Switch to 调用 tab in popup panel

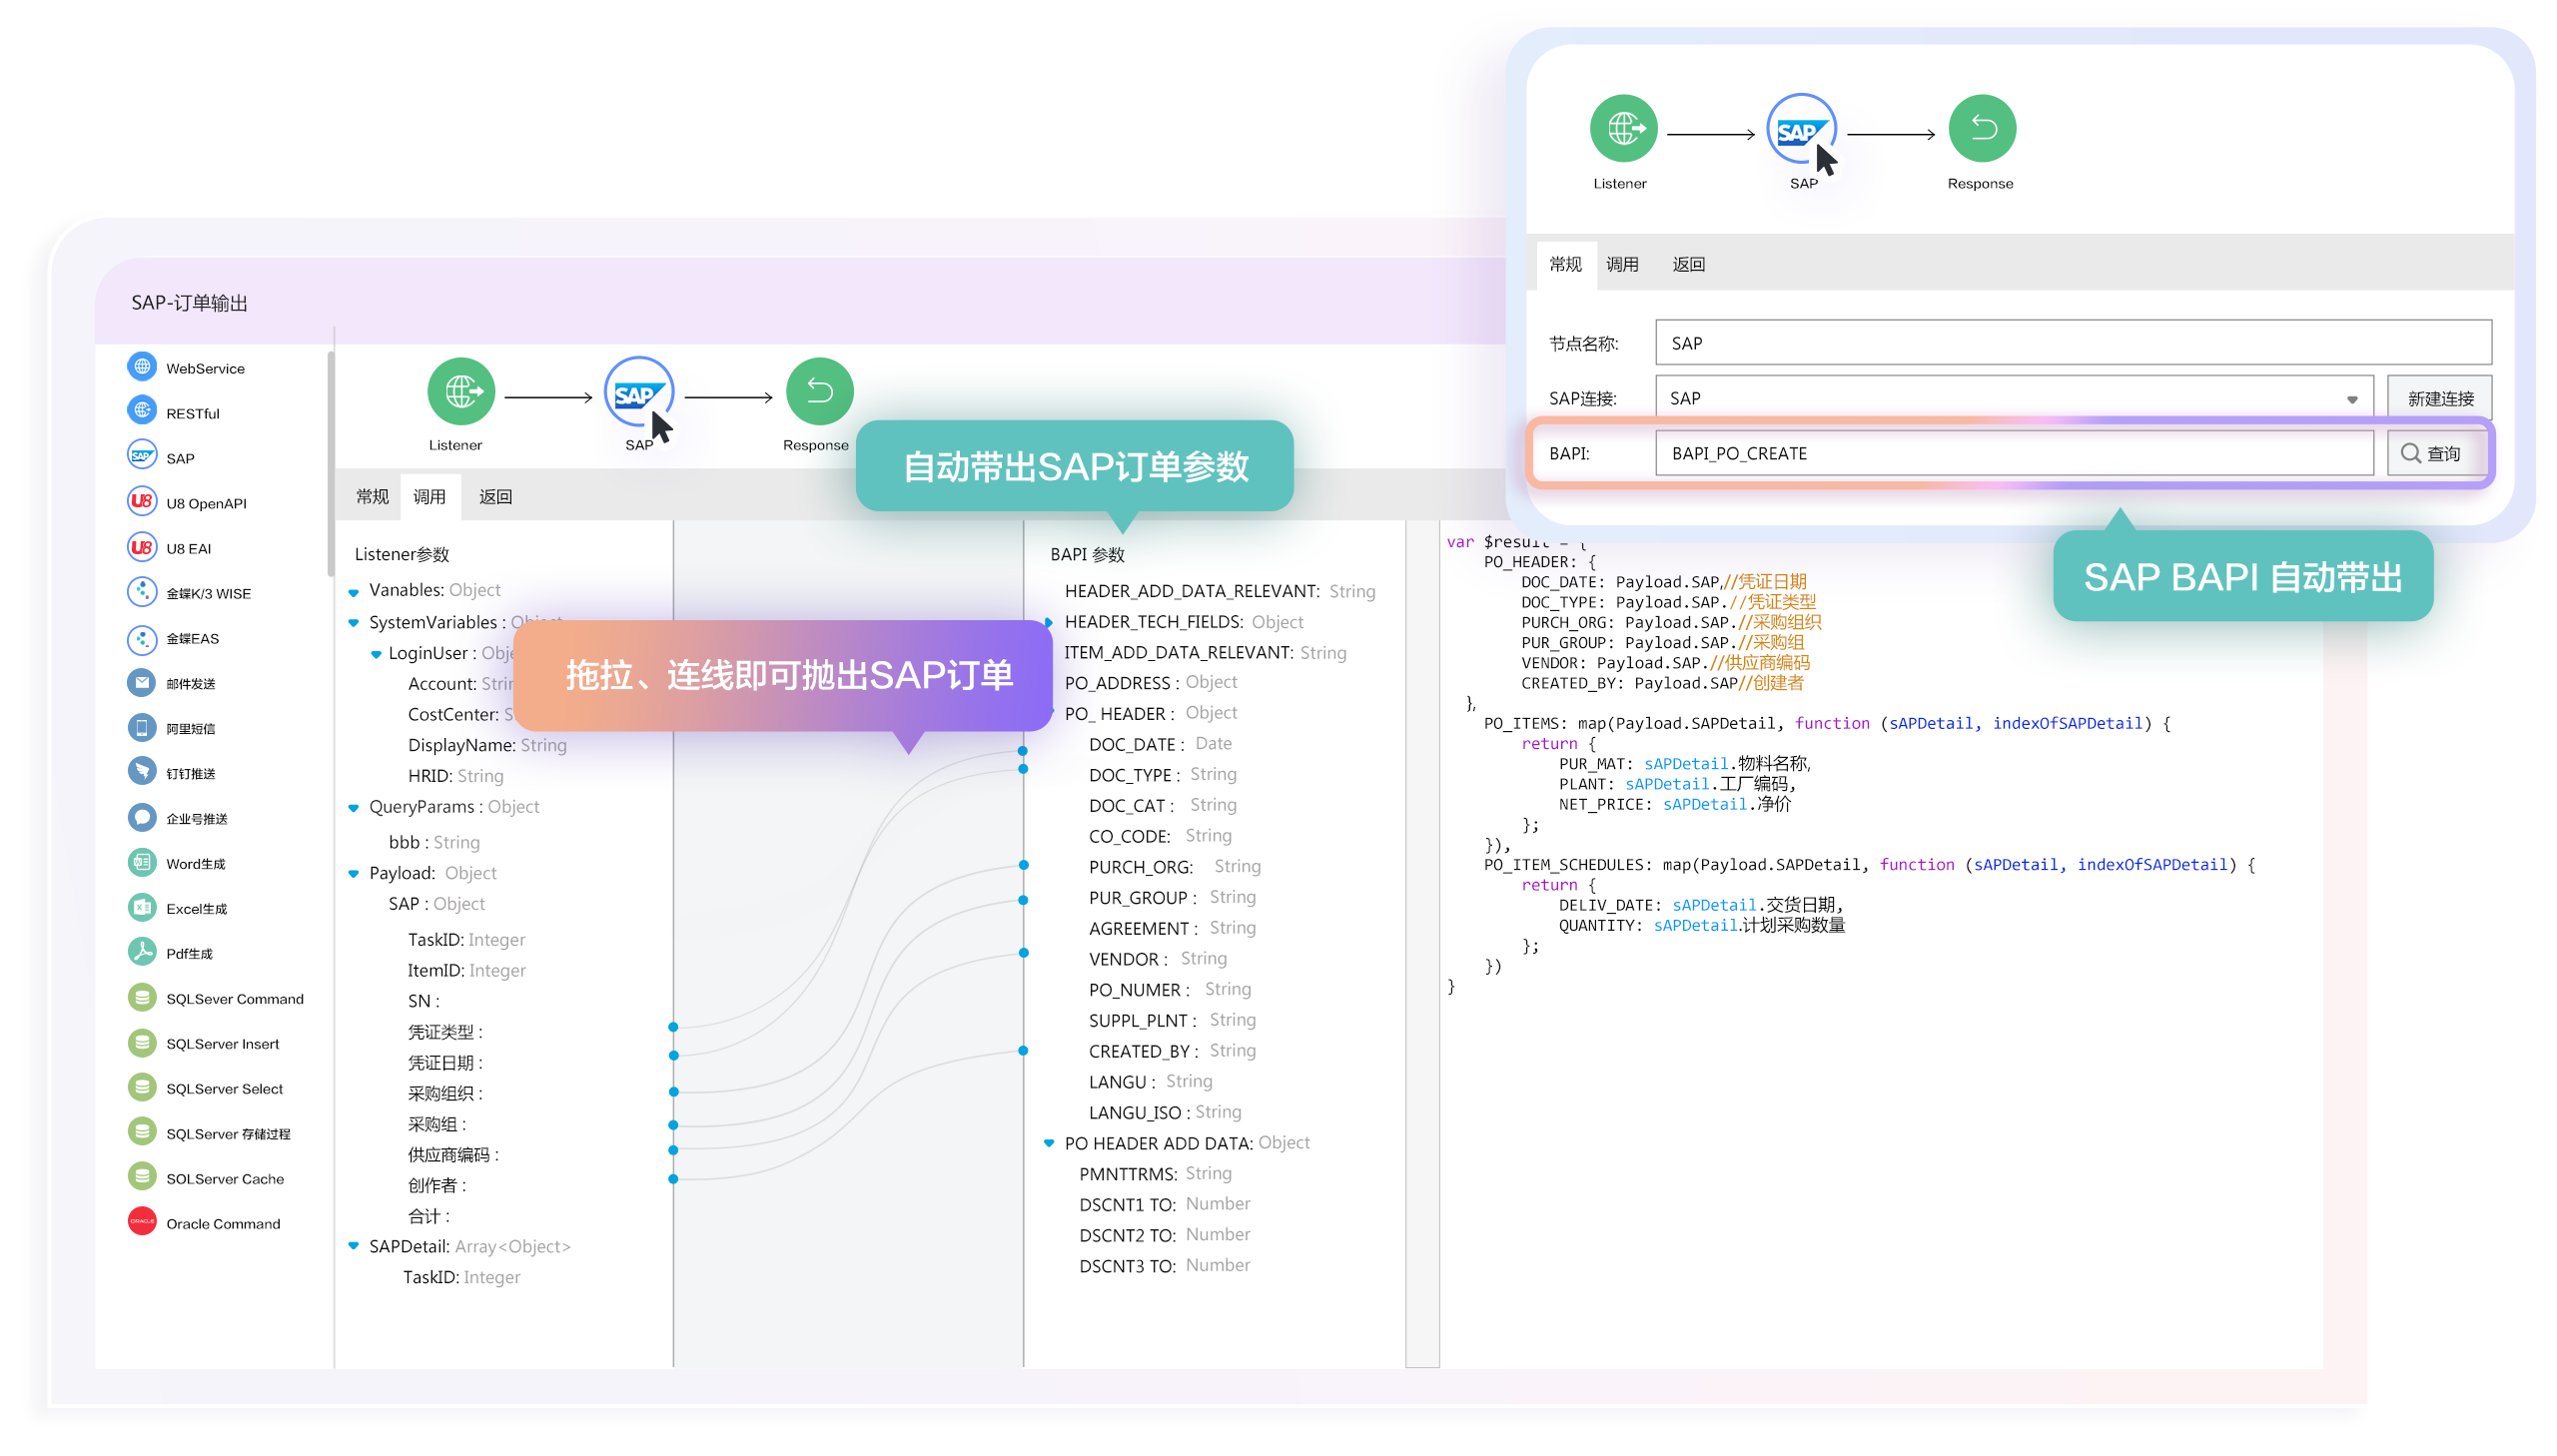[x=1622, y=264]
